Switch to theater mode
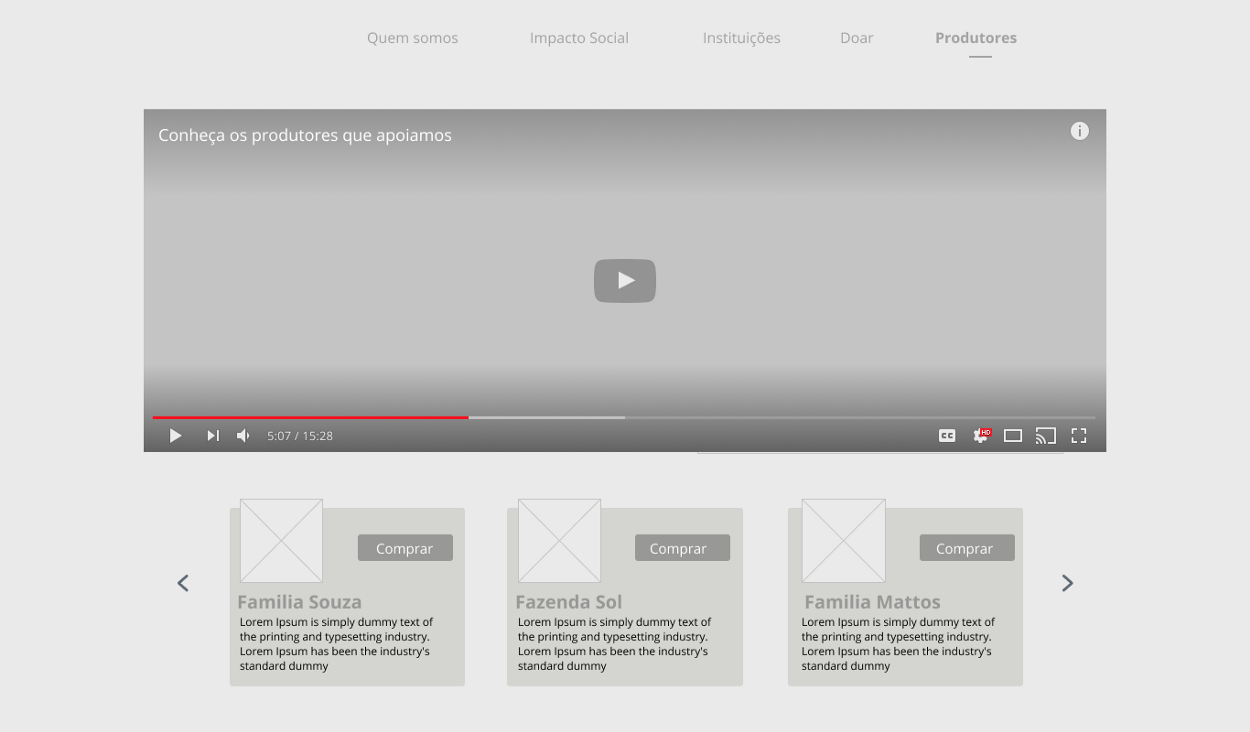 [x=1013, y=436]
